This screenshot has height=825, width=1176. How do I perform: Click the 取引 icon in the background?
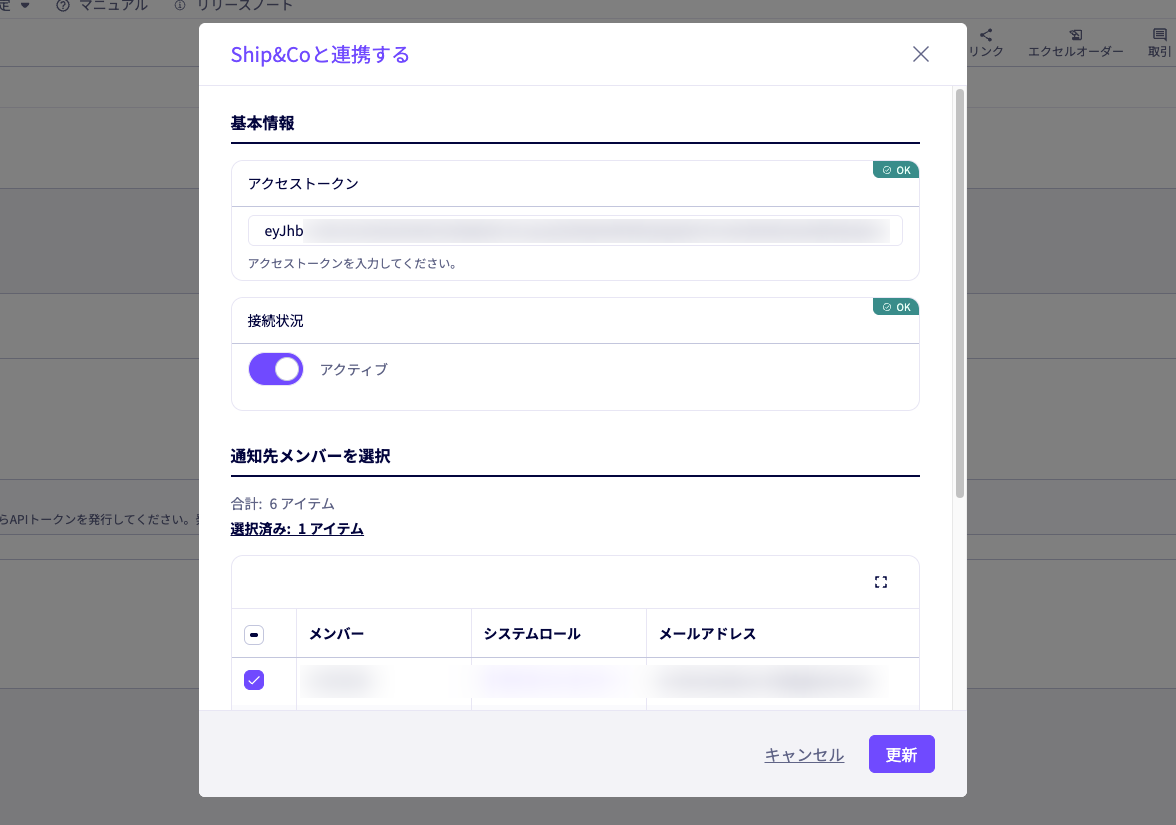click(x=1160, y=43)
